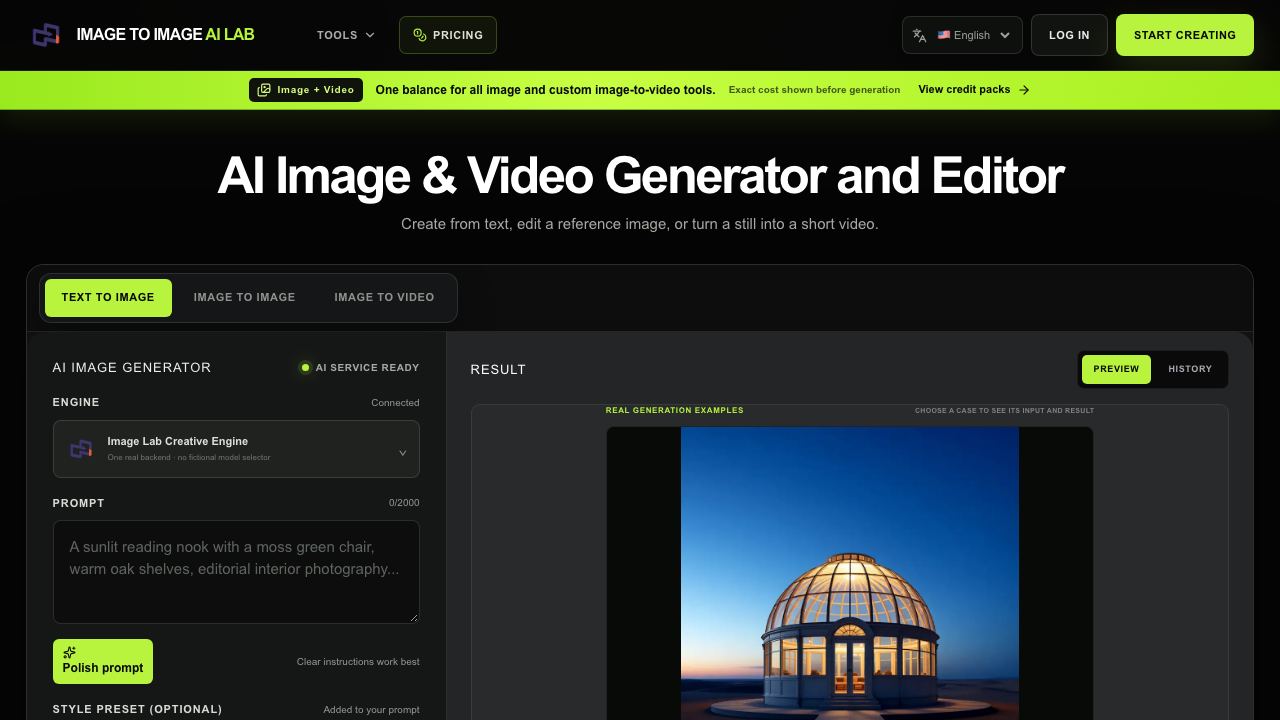
Task: Switch to the Image to Video tab
Action: tap(384, 298)
